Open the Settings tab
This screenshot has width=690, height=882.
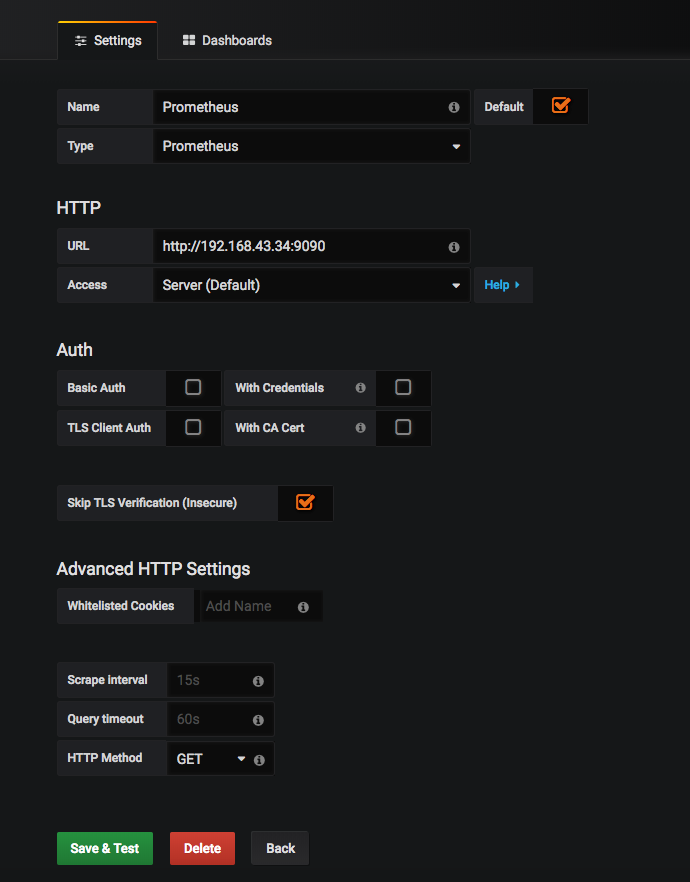107,40
